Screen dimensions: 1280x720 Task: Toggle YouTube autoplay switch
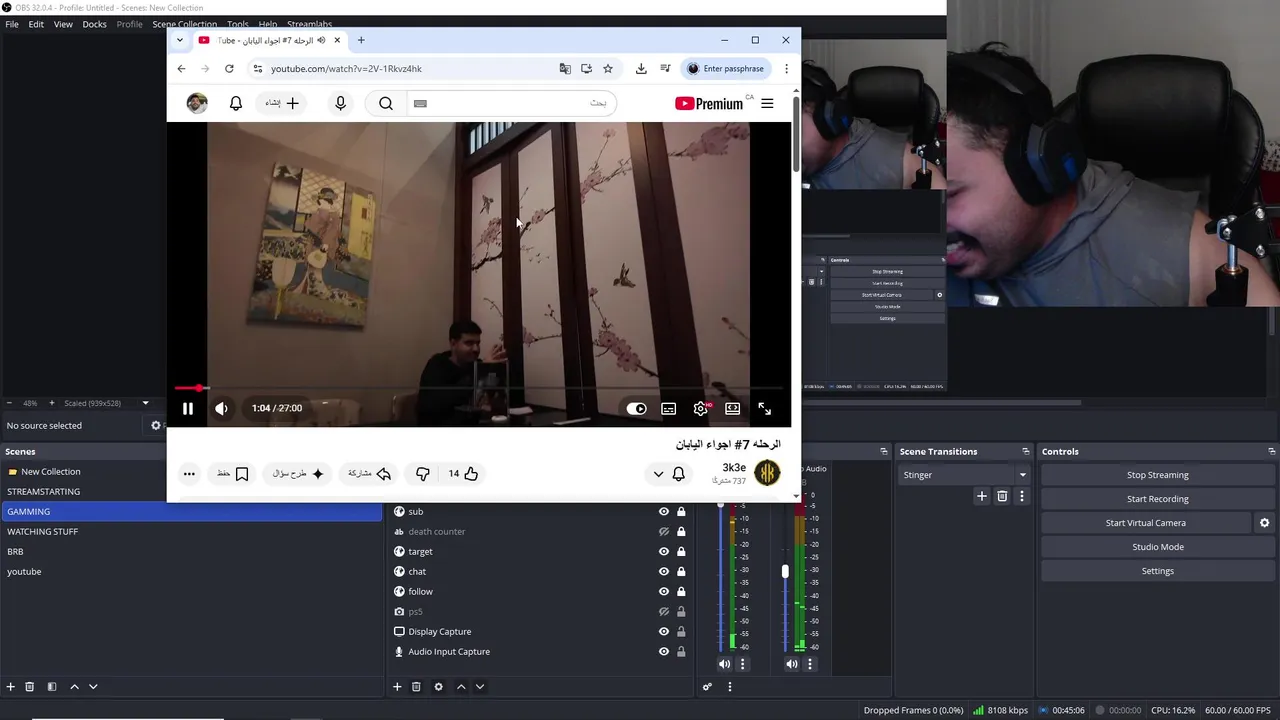pyautogui.click(x=636, y=408)
